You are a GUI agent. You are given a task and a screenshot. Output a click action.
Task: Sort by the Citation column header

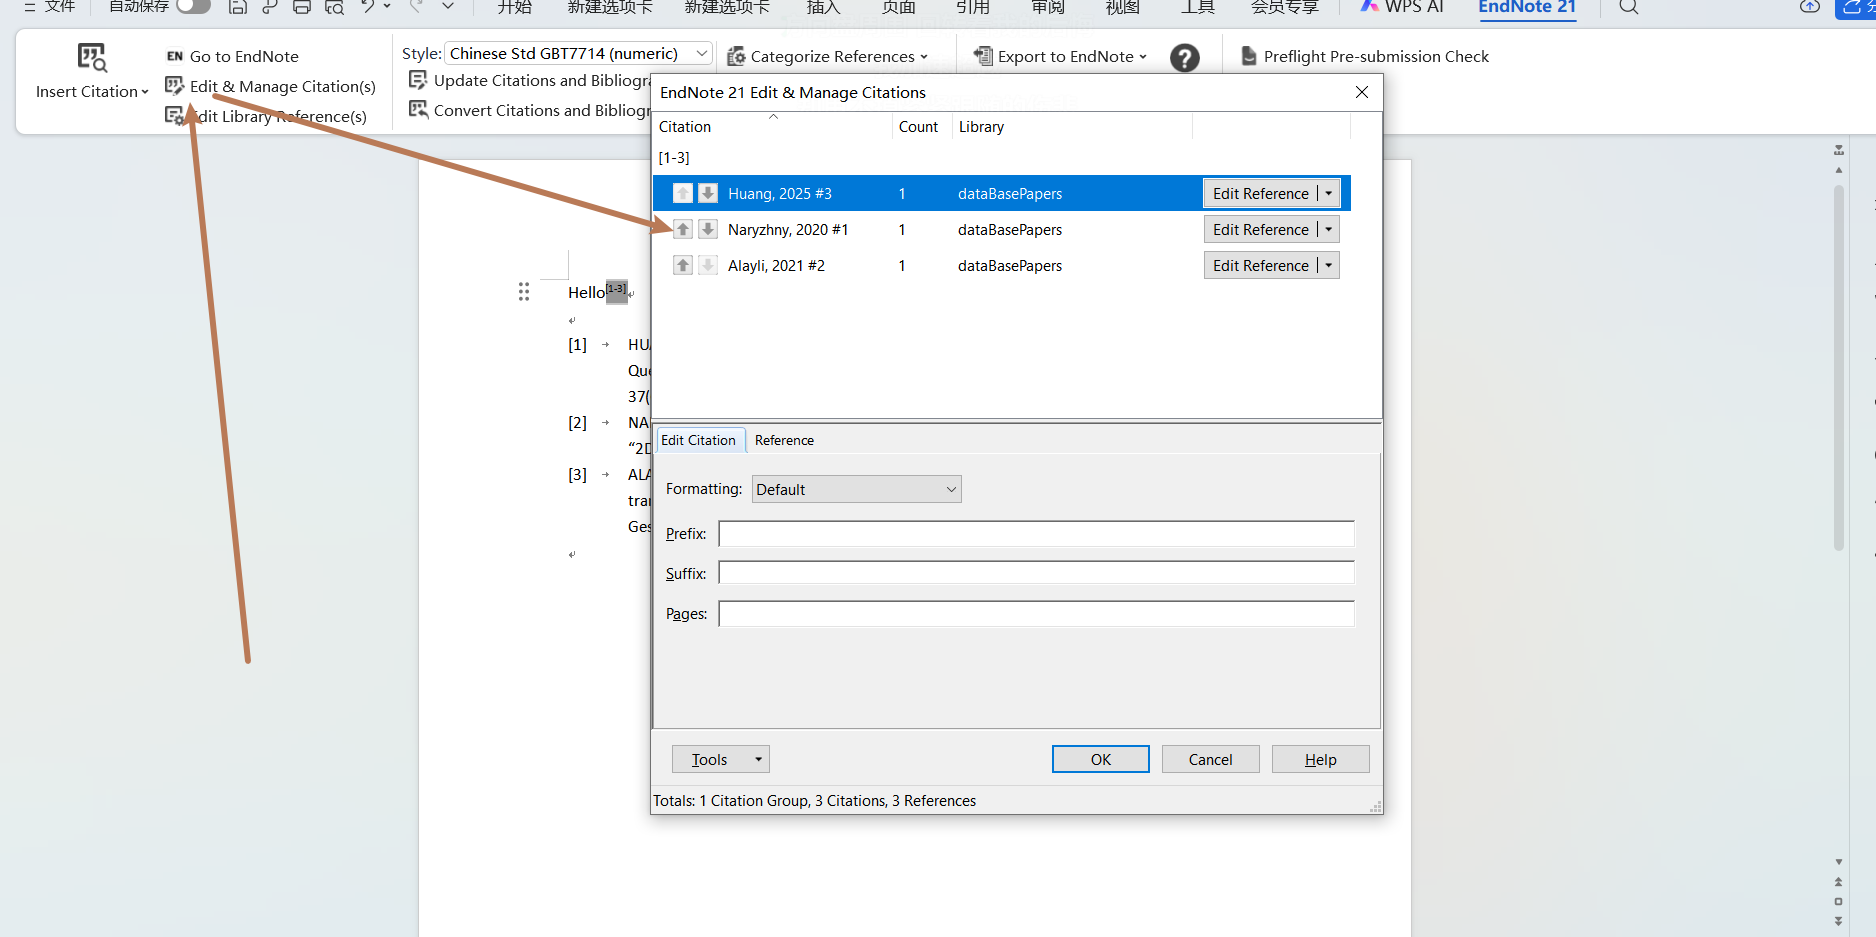772,127
